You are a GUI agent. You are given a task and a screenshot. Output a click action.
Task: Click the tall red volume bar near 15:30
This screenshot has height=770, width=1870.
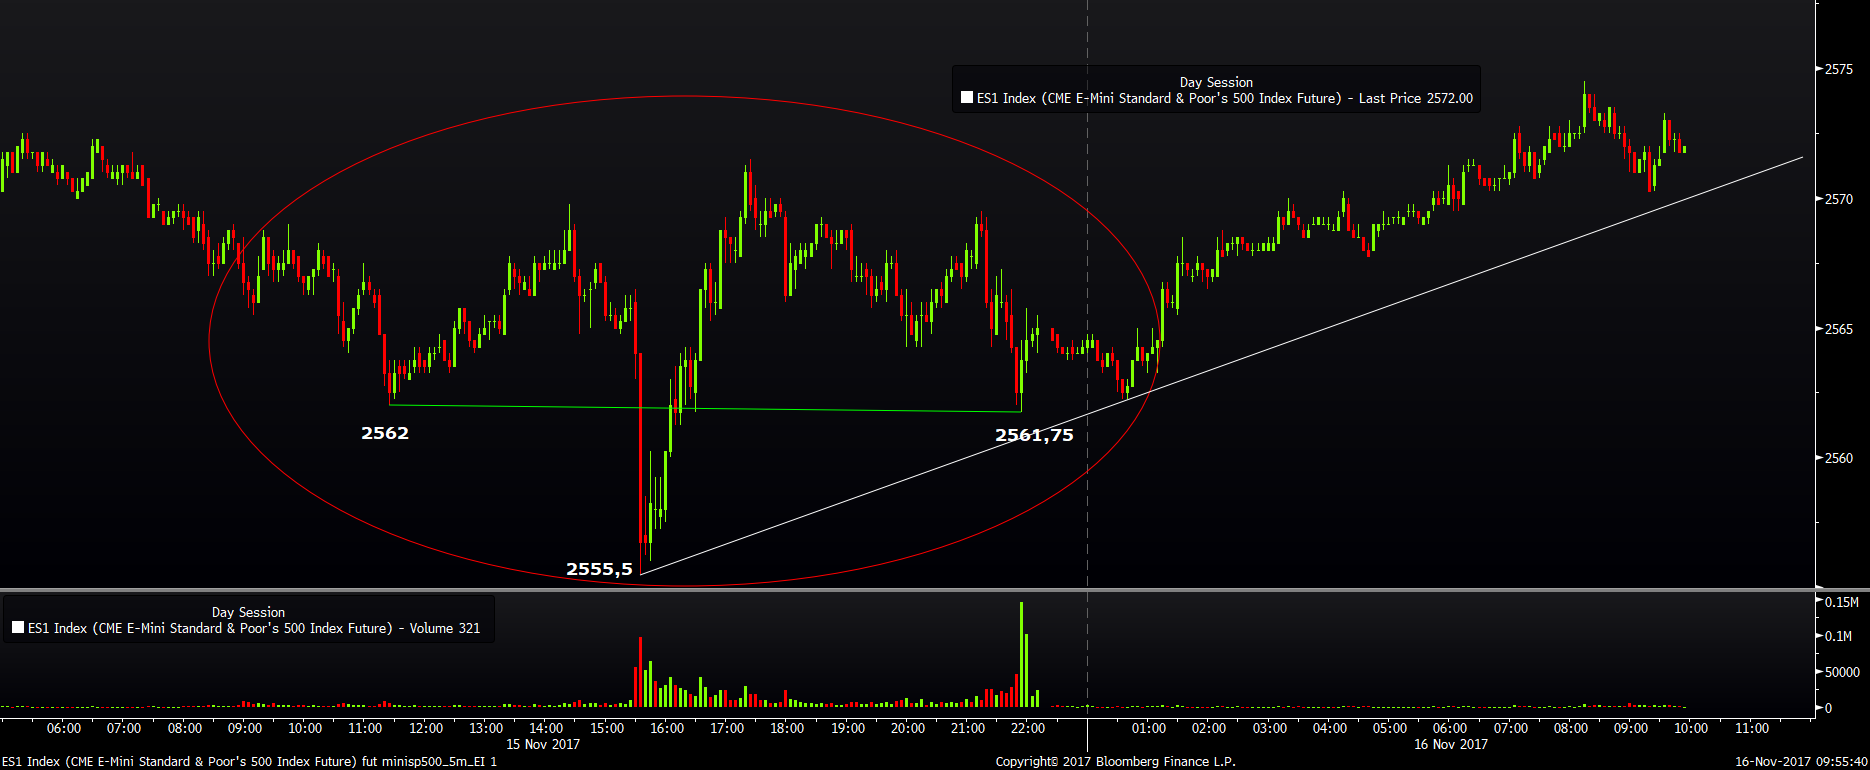640,672
